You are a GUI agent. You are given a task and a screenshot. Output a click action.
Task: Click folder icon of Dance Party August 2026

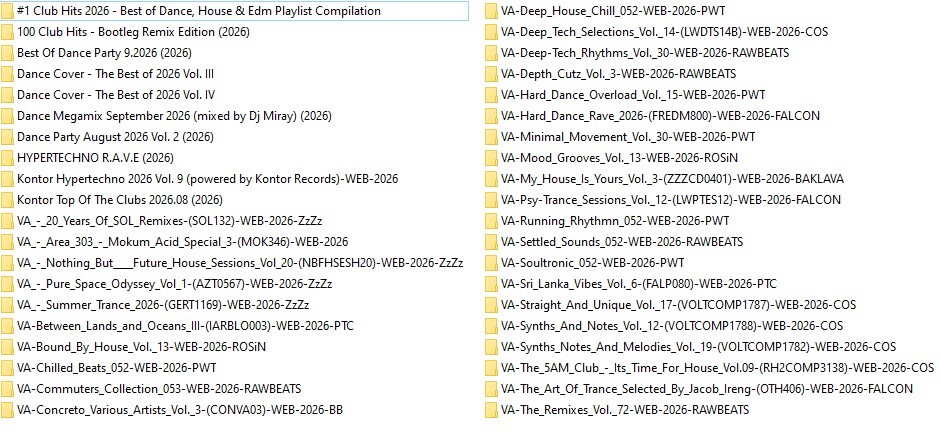coord(7,137)
